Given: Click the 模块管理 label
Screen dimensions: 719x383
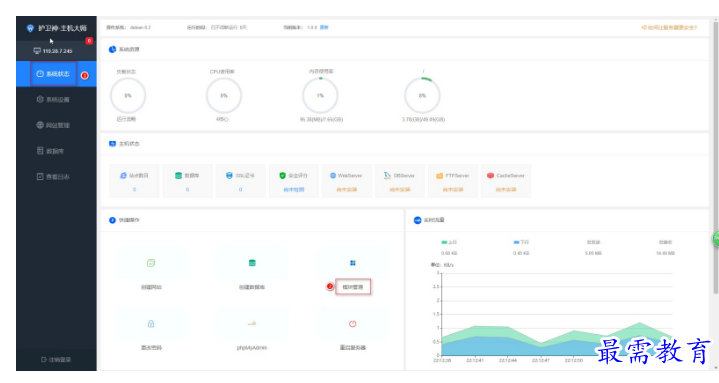Looking at the screenshot, I should [x=353, y=287].
